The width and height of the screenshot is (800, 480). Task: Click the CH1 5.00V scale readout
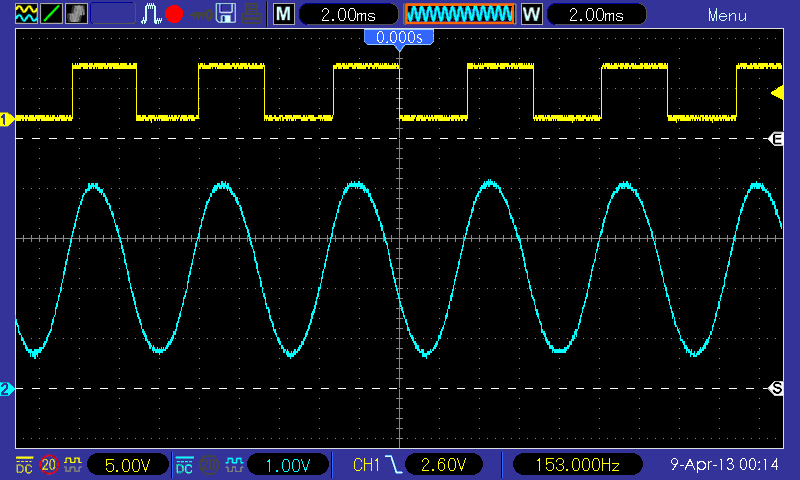point(127,465)
